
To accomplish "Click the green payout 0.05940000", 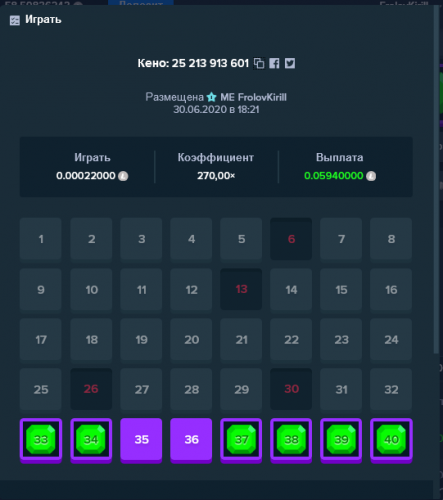I will point(334,176).
